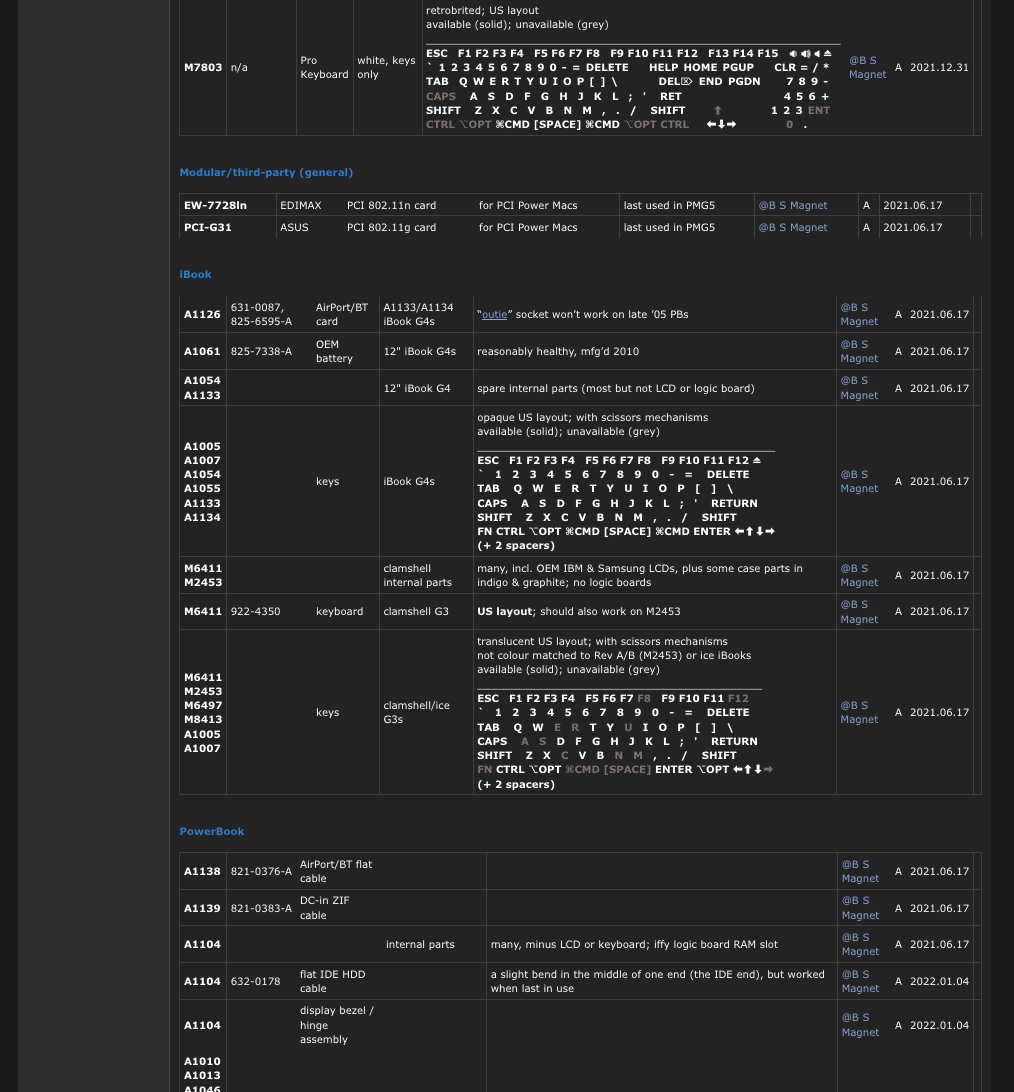Select "many, minus LCD or keyboard" description
Screen dimensions: 1014x1092
634,945
